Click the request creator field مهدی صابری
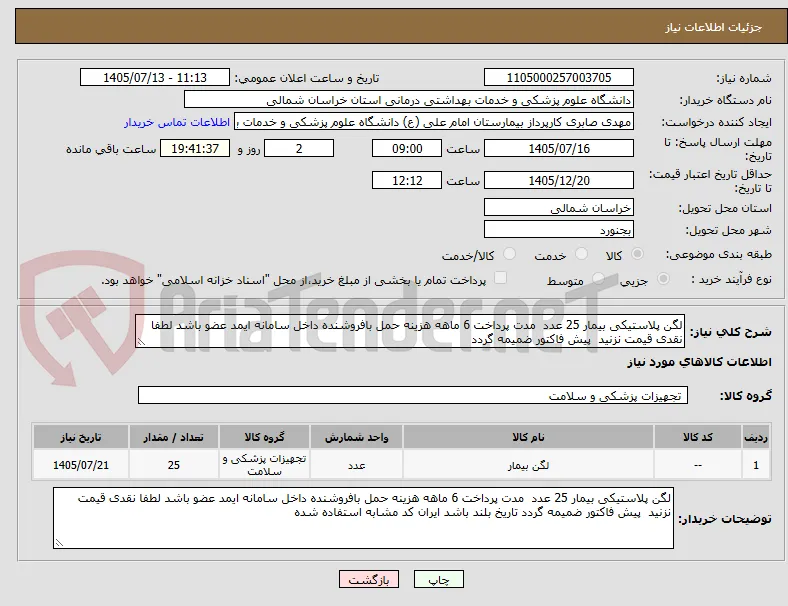The width and height of the screenshot is (788, 606). (434, 122)
